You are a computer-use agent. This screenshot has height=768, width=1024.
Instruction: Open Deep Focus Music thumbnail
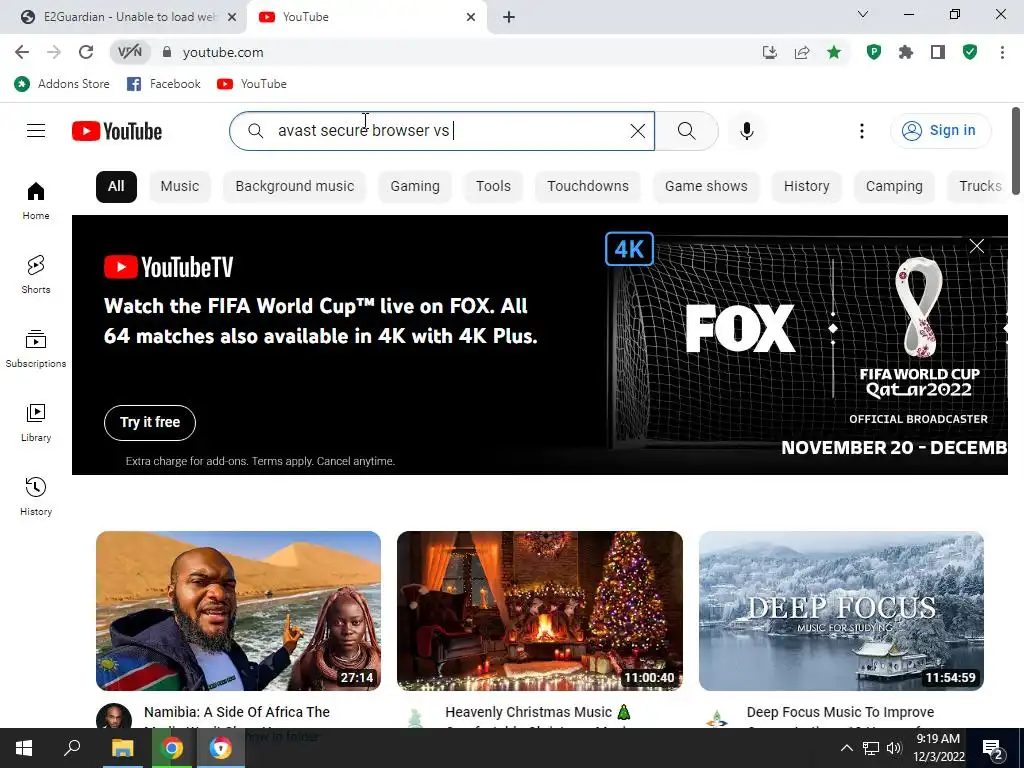point(841,611)
